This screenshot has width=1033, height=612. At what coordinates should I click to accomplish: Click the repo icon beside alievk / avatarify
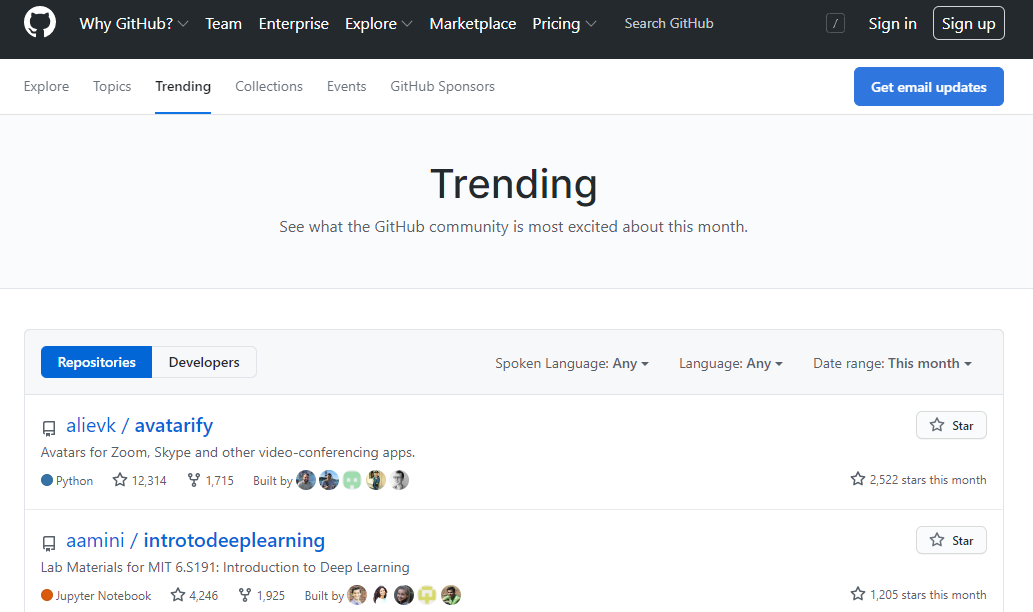[49, 428]
